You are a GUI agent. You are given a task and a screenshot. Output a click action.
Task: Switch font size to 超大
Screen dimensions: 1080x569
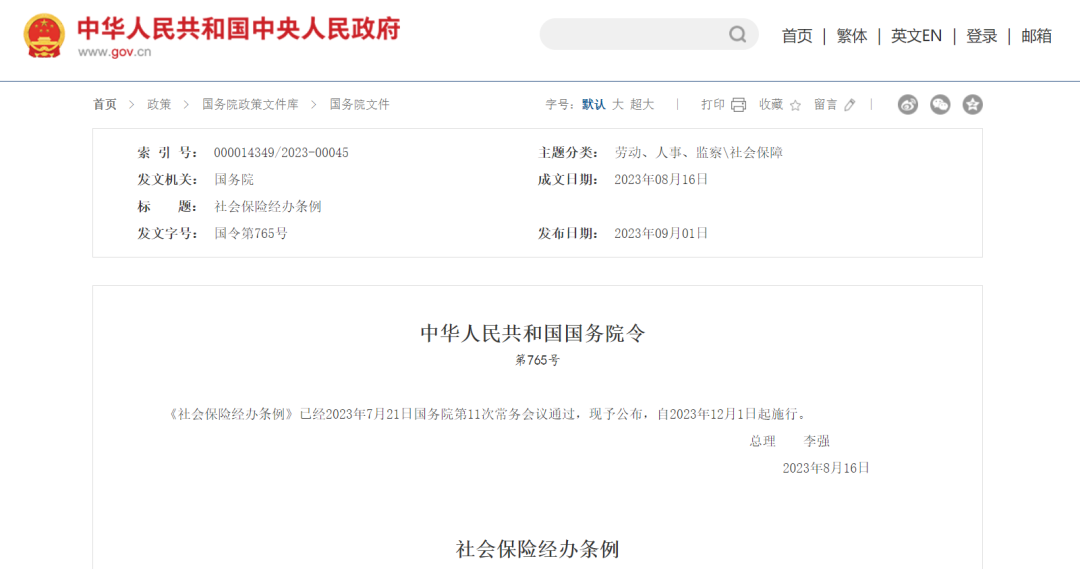tap(642, 104)
